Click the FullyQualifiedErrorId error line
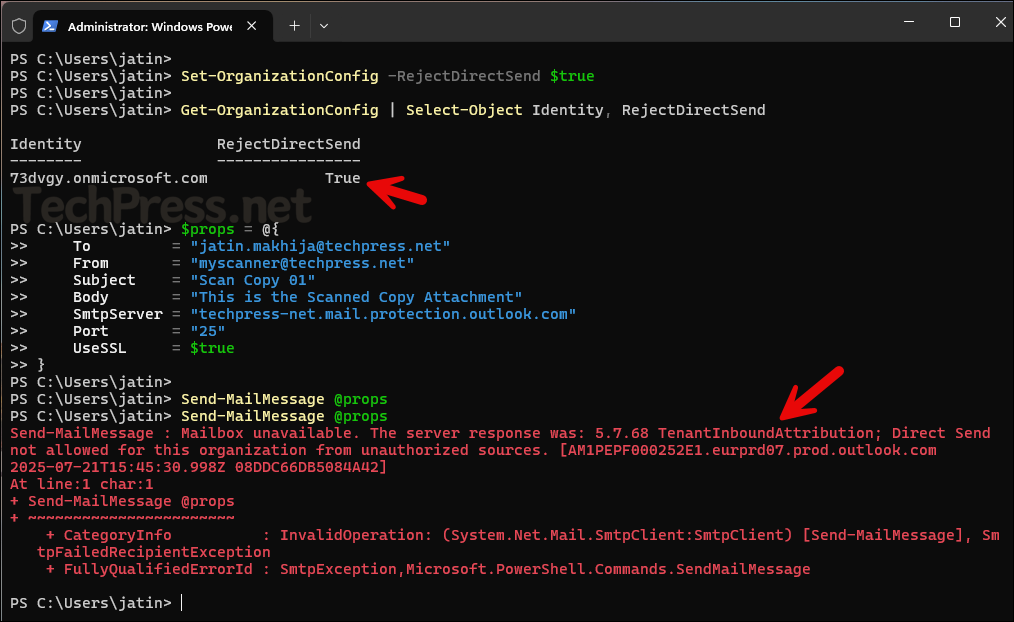 coord(427,570)
